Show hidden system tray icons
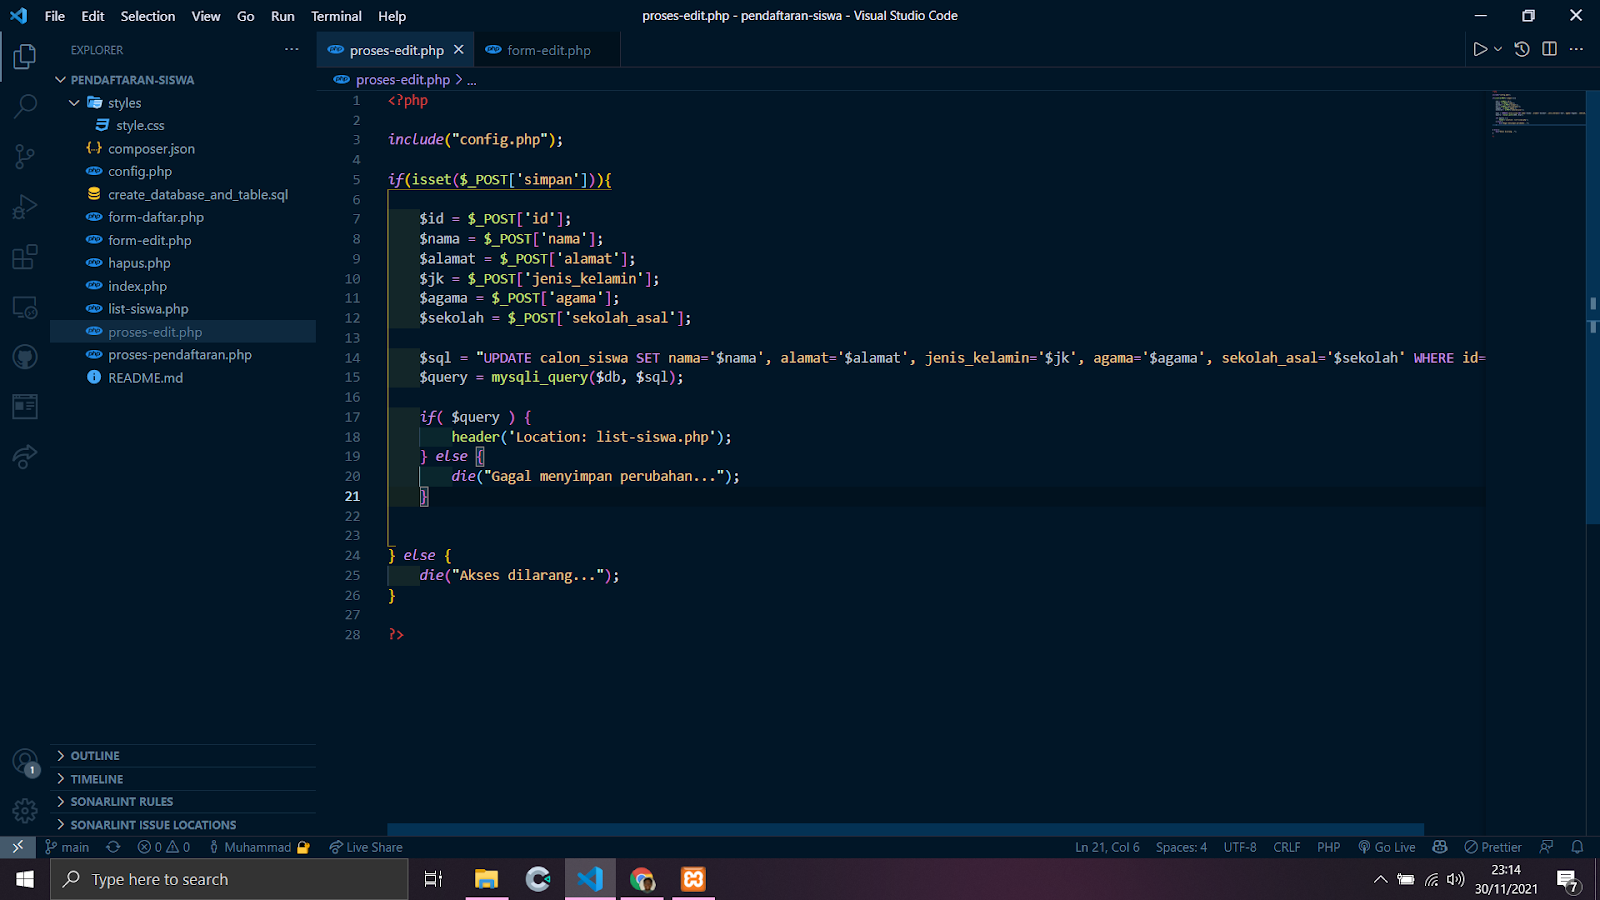The image size is (1600, 900). click(x=1380, y=879)
